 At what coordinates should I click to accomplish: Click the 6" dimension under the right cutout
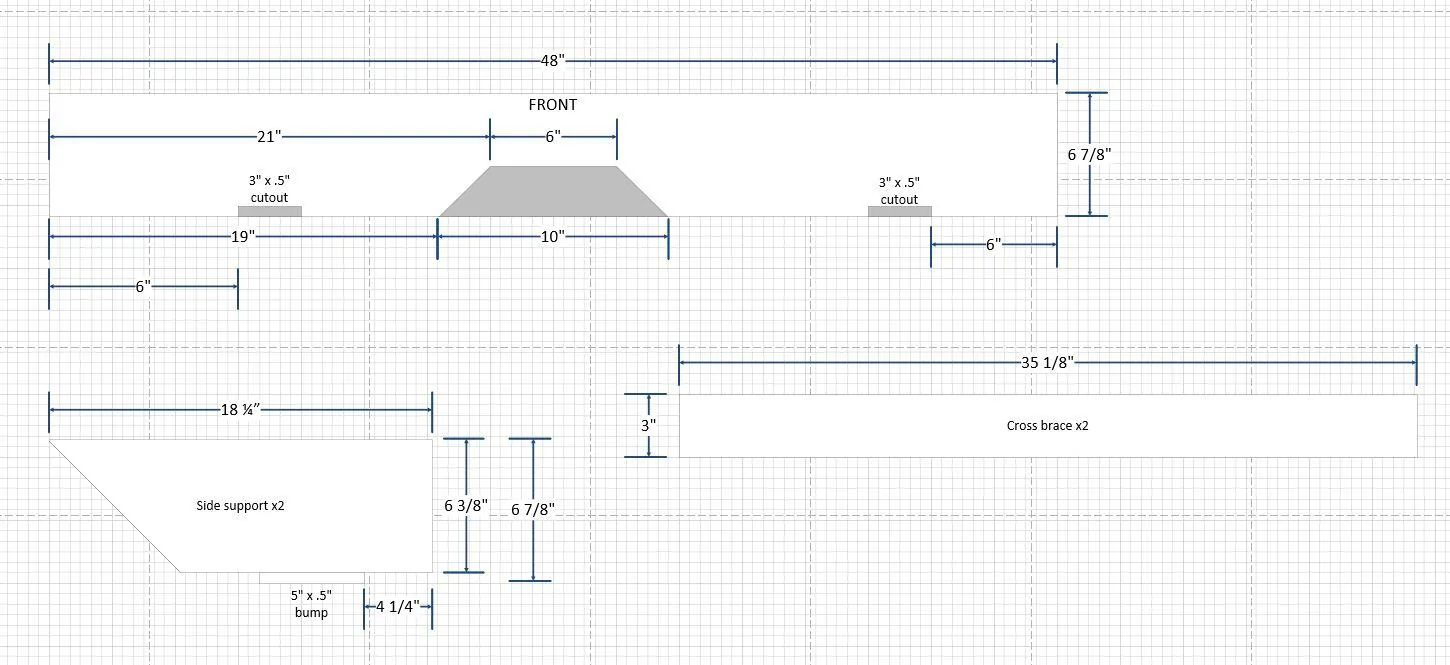(x=993, y=244)
